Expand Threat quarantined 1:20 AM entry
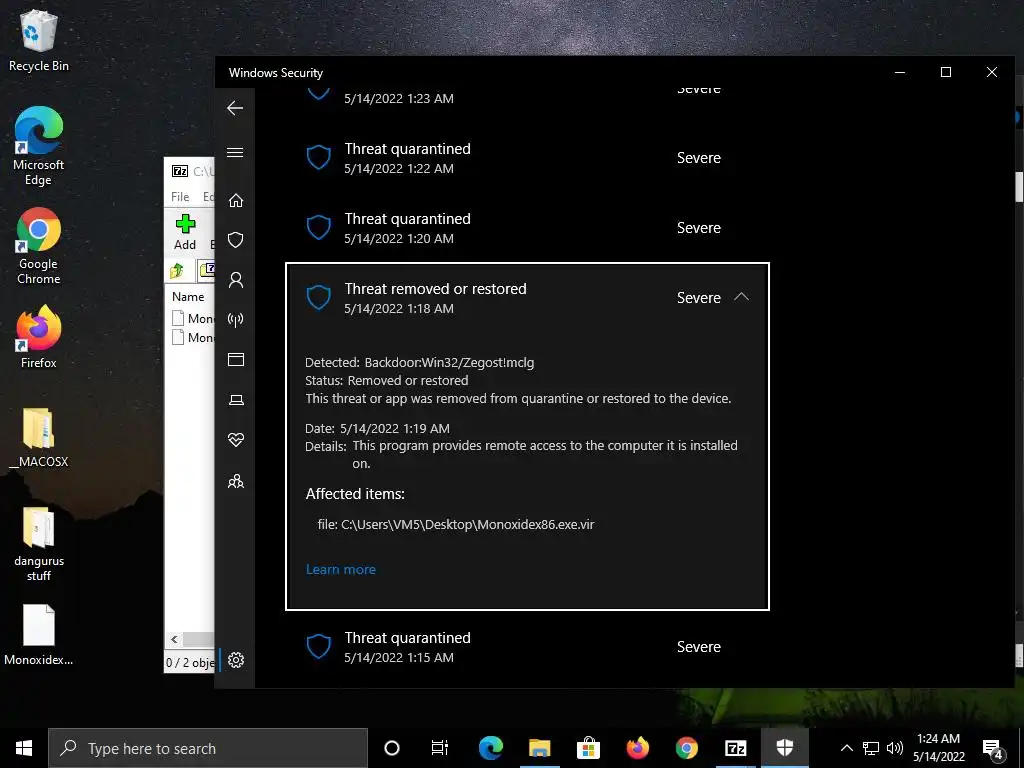The image size is (1024, 768). 528,228
